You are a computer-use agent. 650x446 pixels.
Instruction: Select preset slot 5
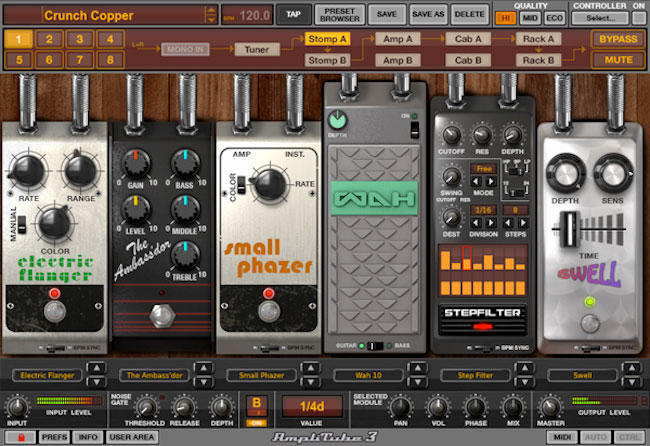tap(19, 60)
